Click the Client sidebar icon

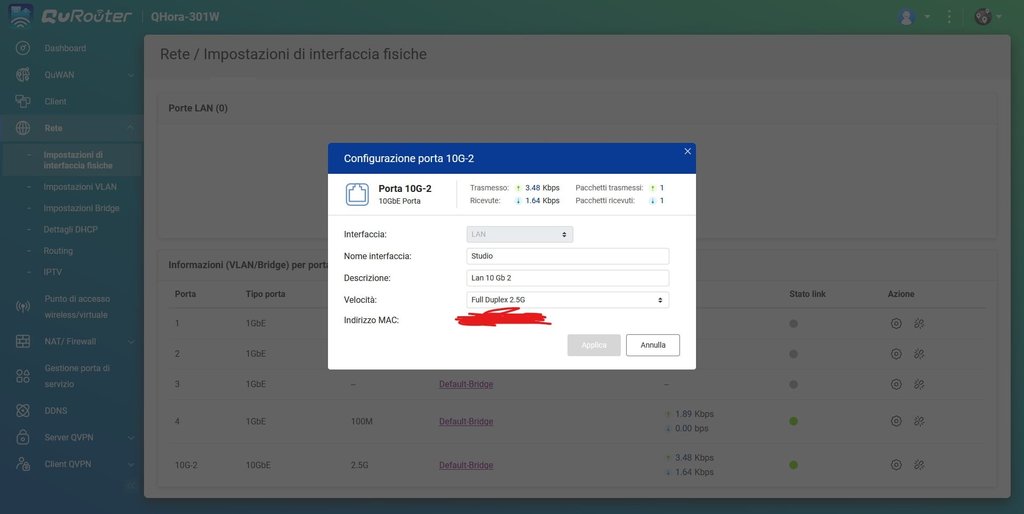pyautogui.click(x=22, y=101)
